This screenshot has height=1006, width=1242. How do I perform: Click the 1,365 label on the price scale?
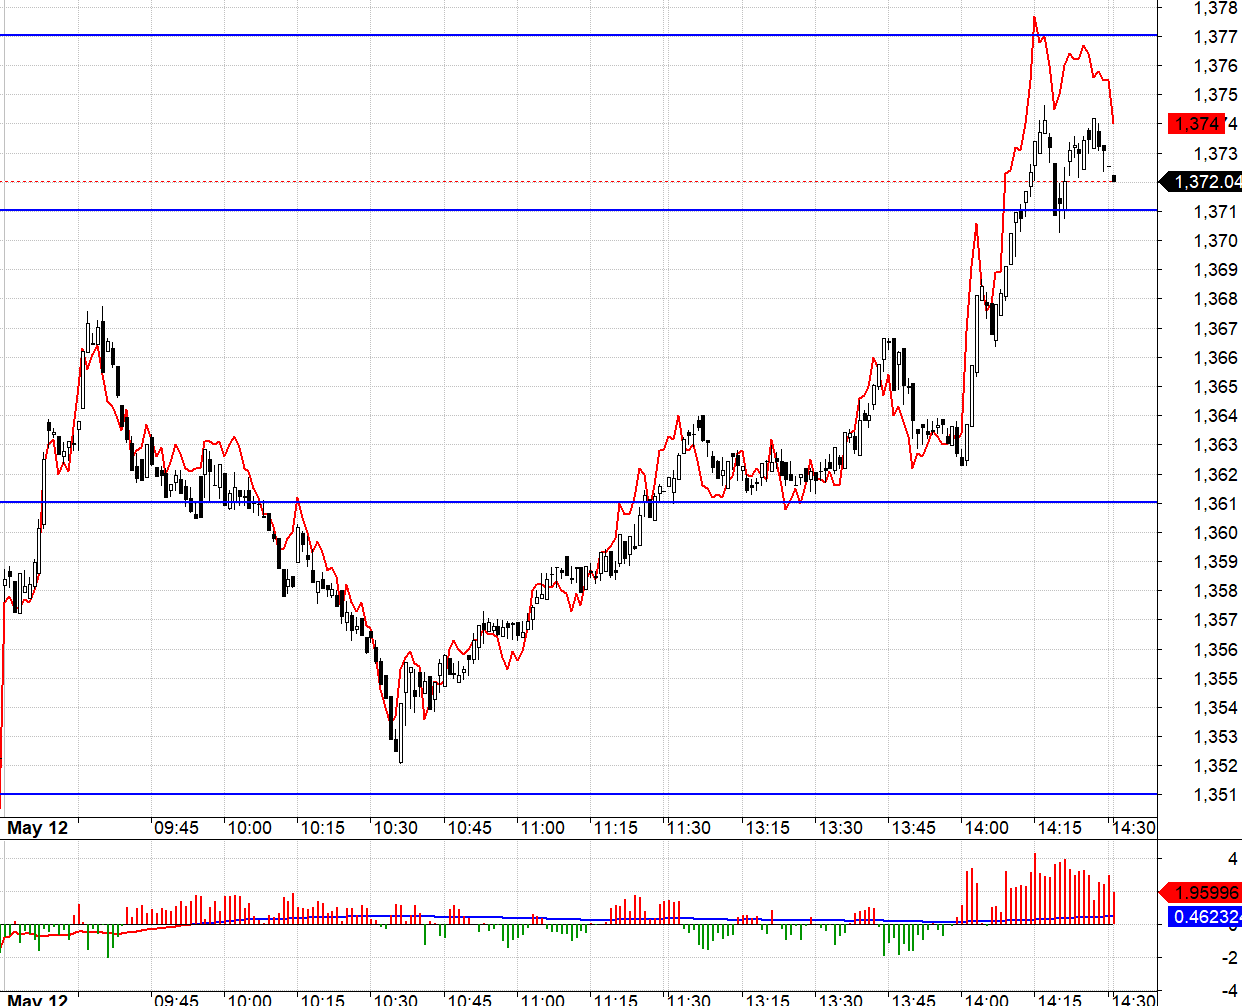(x=1215, y=387)
